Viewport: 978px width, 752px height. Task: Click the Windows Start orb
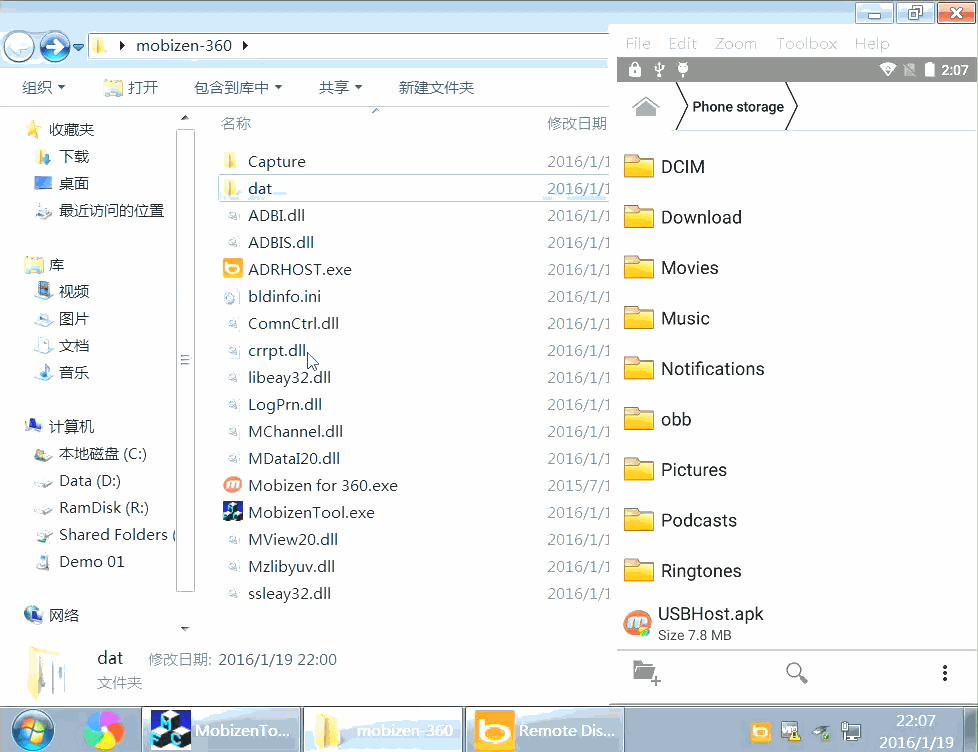[x=33, y=730]
